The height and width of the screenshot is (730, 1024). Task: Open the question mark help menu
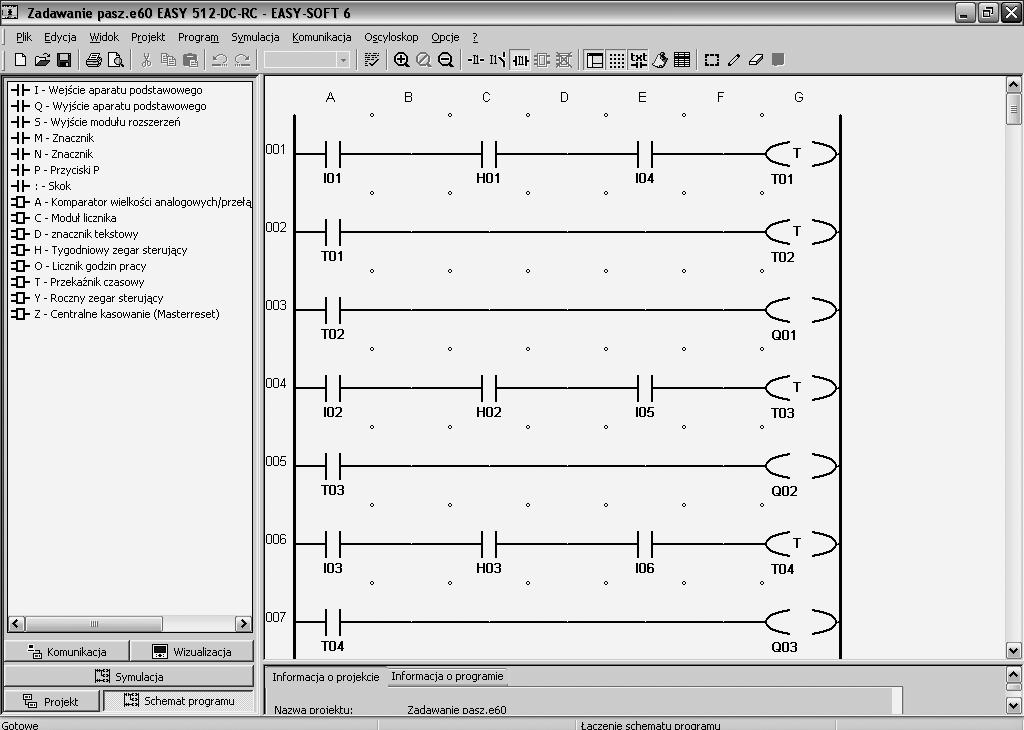pyautogui.click(x=475, y=37)
